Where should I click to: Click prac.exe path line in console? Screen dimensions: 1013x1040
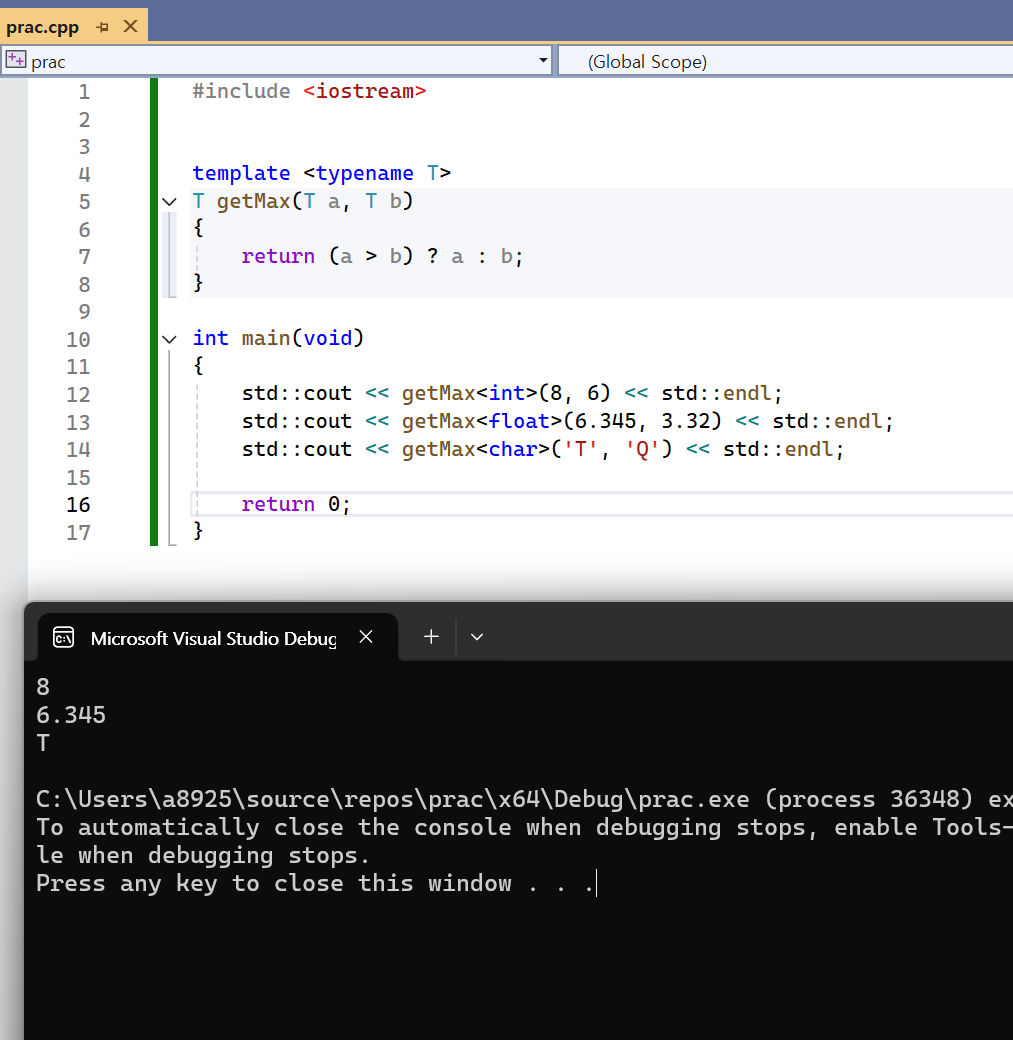524,799
